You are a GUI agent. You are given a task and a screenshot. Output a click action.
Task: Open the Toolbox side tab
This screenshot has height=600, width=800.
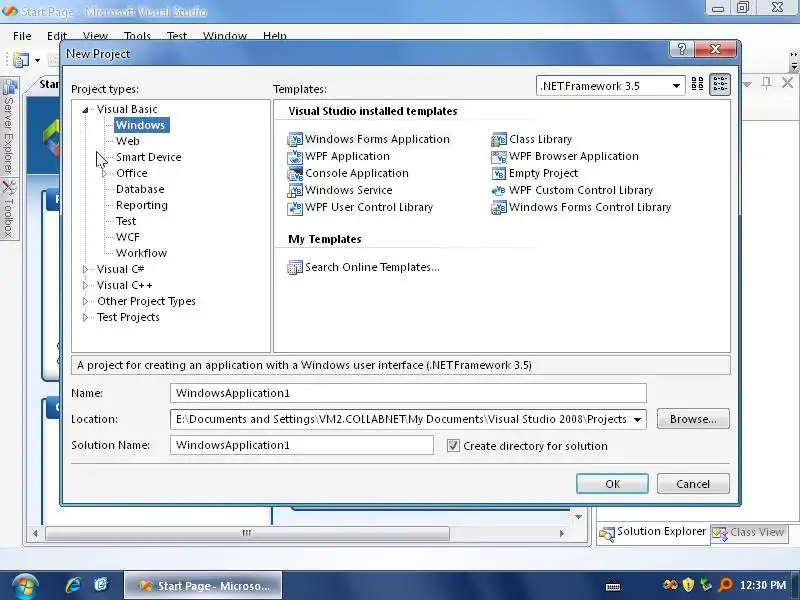[9, 209]
